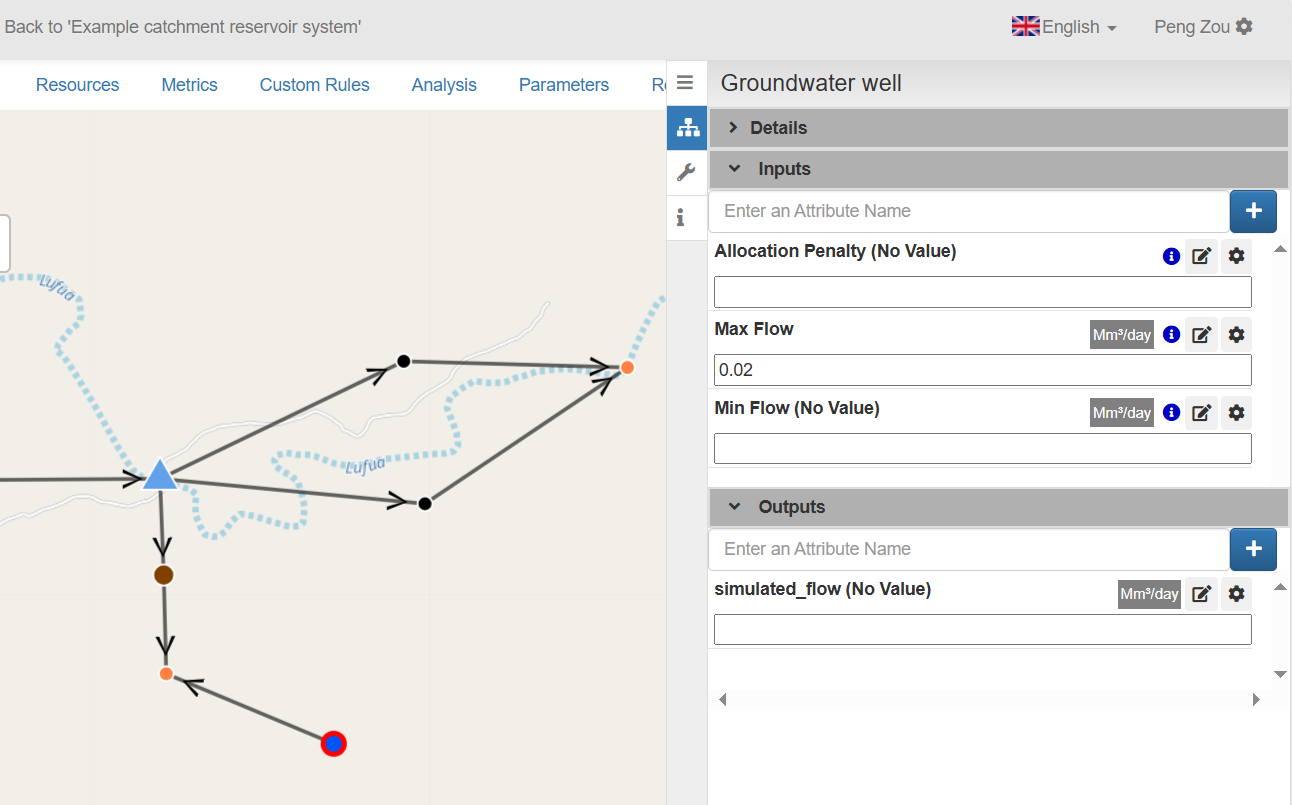Image resolution: width=1292 pixels, height=805 pixels.
Task: Open the Custom Rules tab
Action: click(314, 85)
